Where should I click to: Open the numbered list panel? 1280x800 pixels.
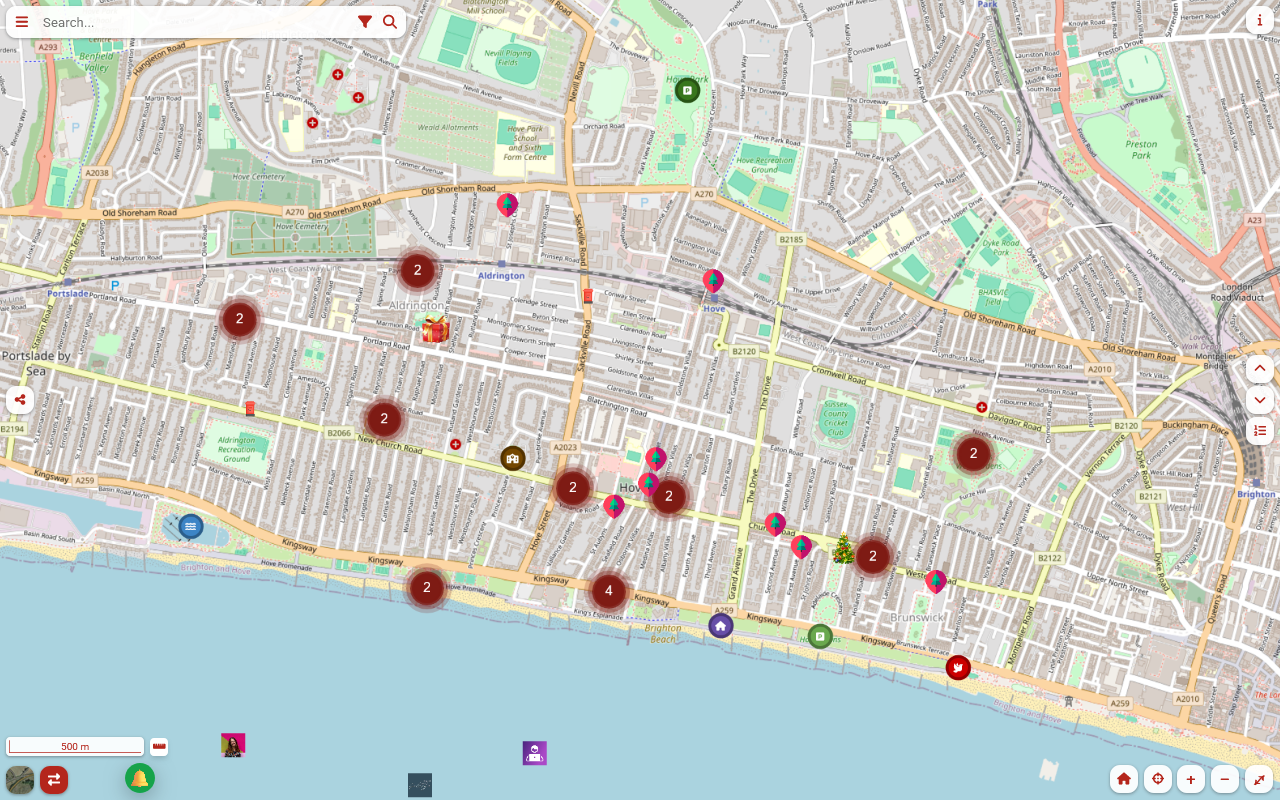tap(1259, 431)
